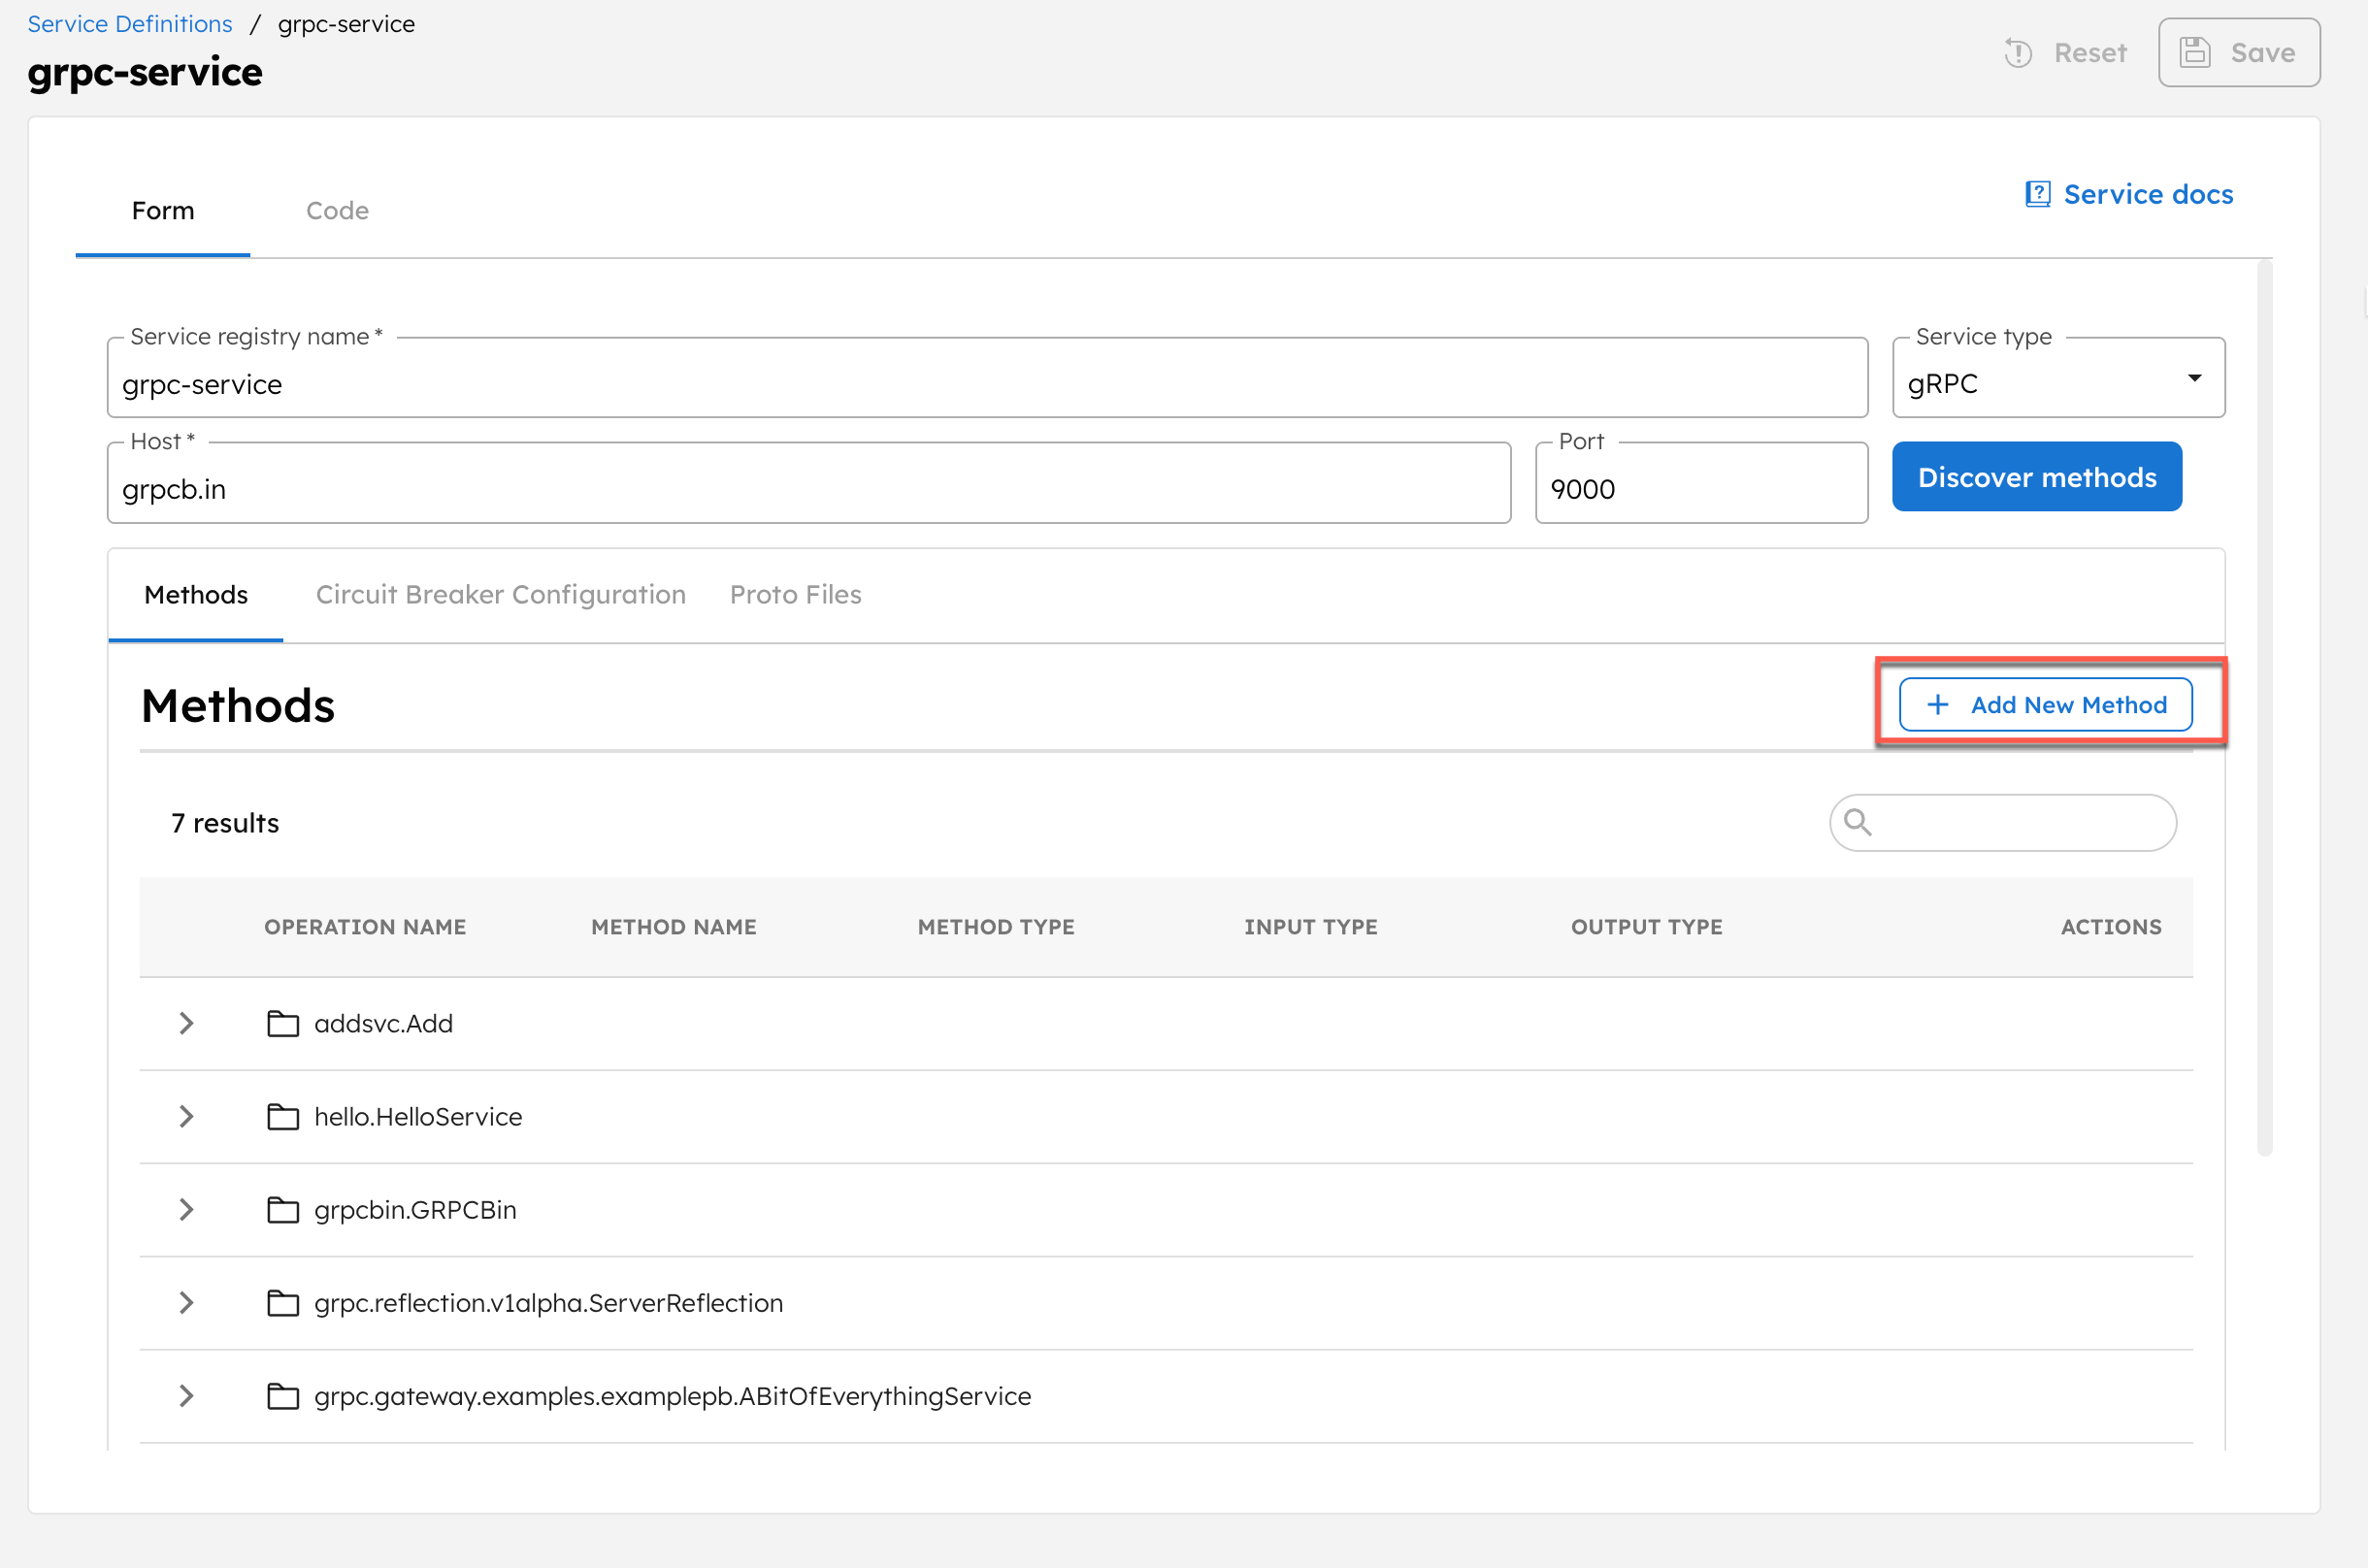Click the INPUT TYPE column header

[x=1311, y=927]
